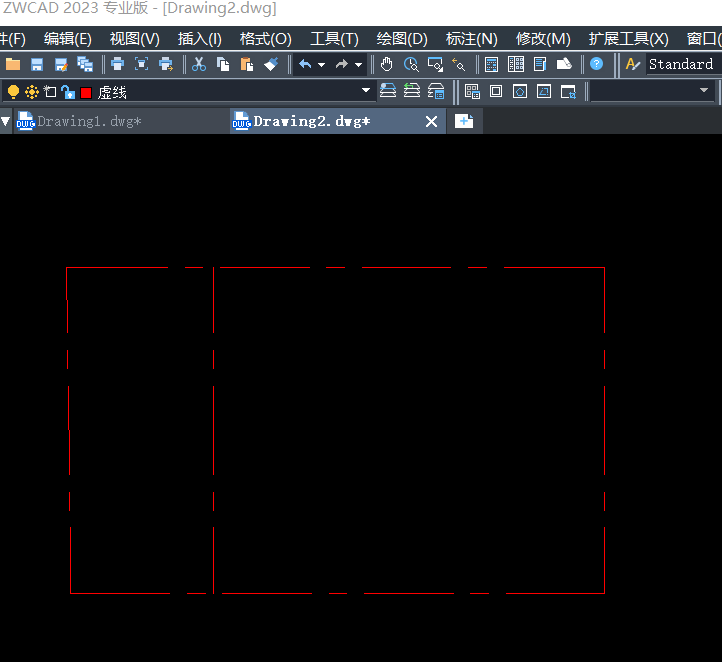The image size is (722, 662).
Task: Click the red color swatch of 虚线 layer
Action: click(86, 93)
